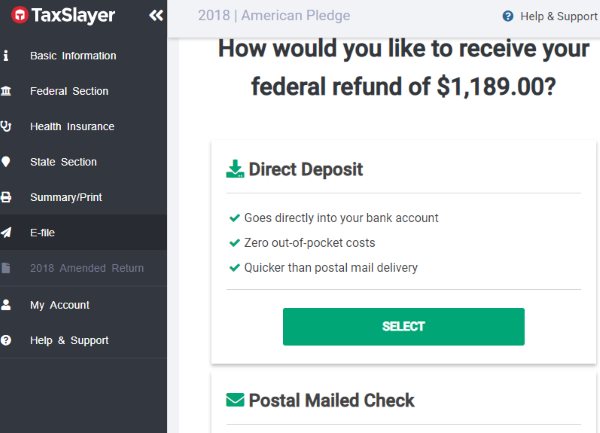This screenshot has height=433, width=600.
Task: Open Basic Information section
Action: coord(73,56)
